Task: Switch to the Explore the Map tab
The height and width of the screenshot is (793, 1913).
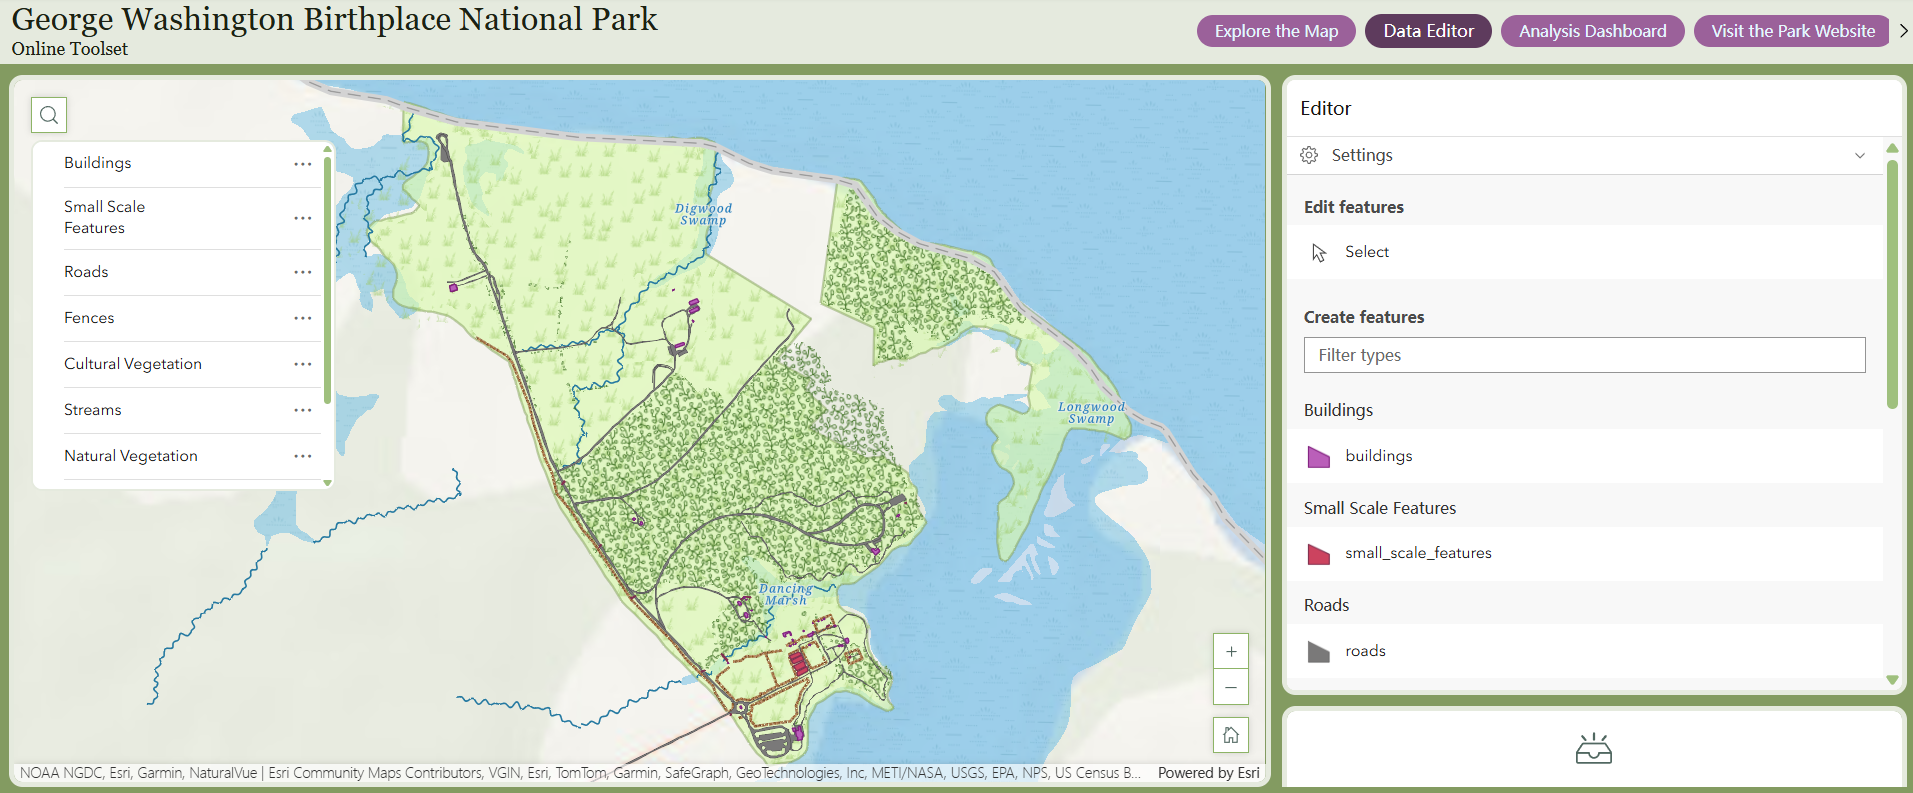Action: pos(1276,31)
